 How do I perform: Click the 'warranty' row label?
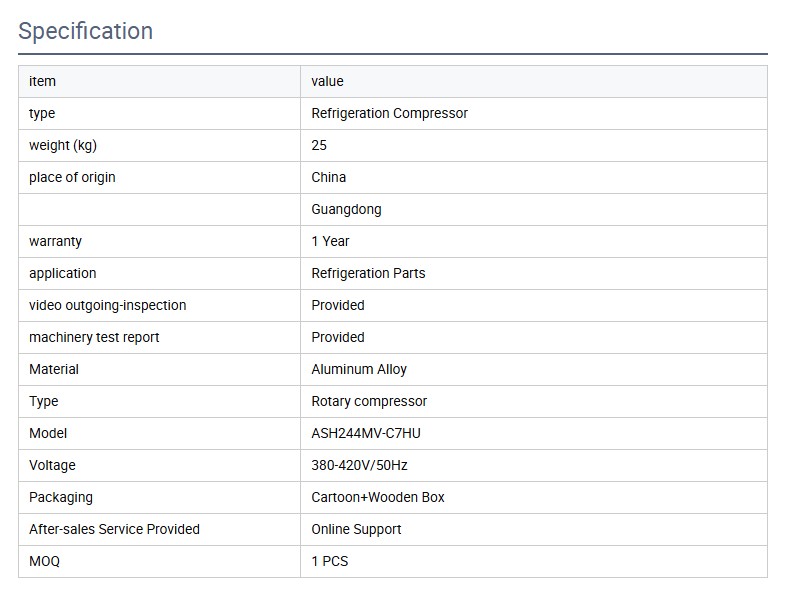tap(55, 241)
